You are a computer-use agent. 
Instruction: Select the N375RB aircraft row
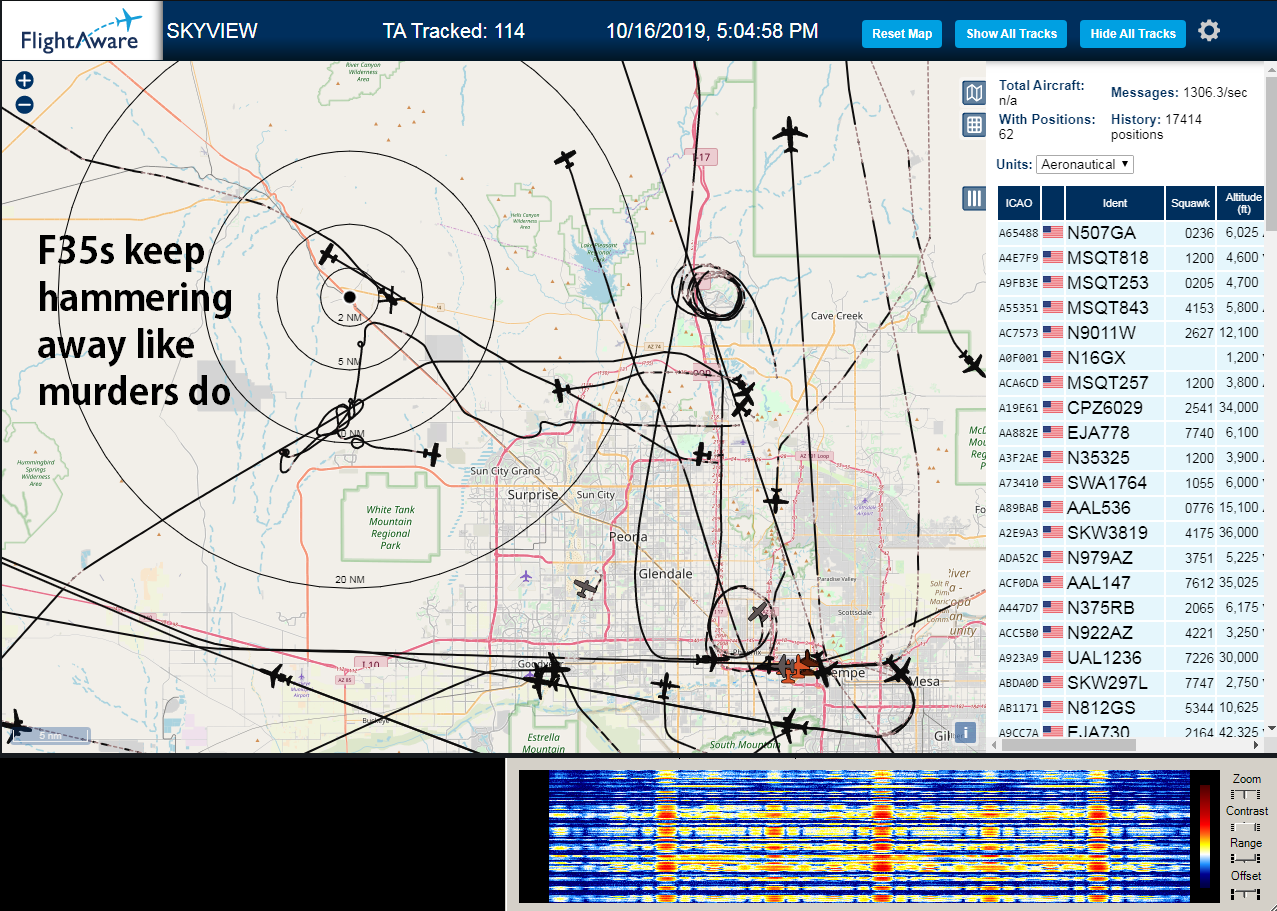[x=1131, y=607]
